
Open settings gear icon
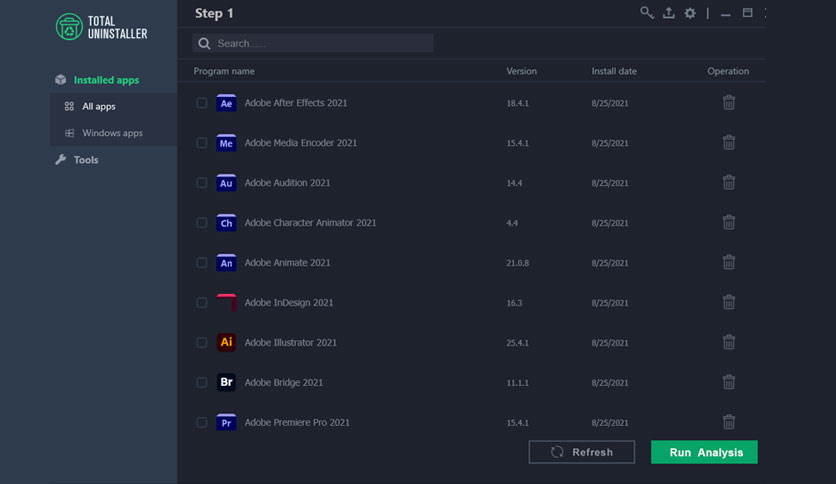point(690,13)
